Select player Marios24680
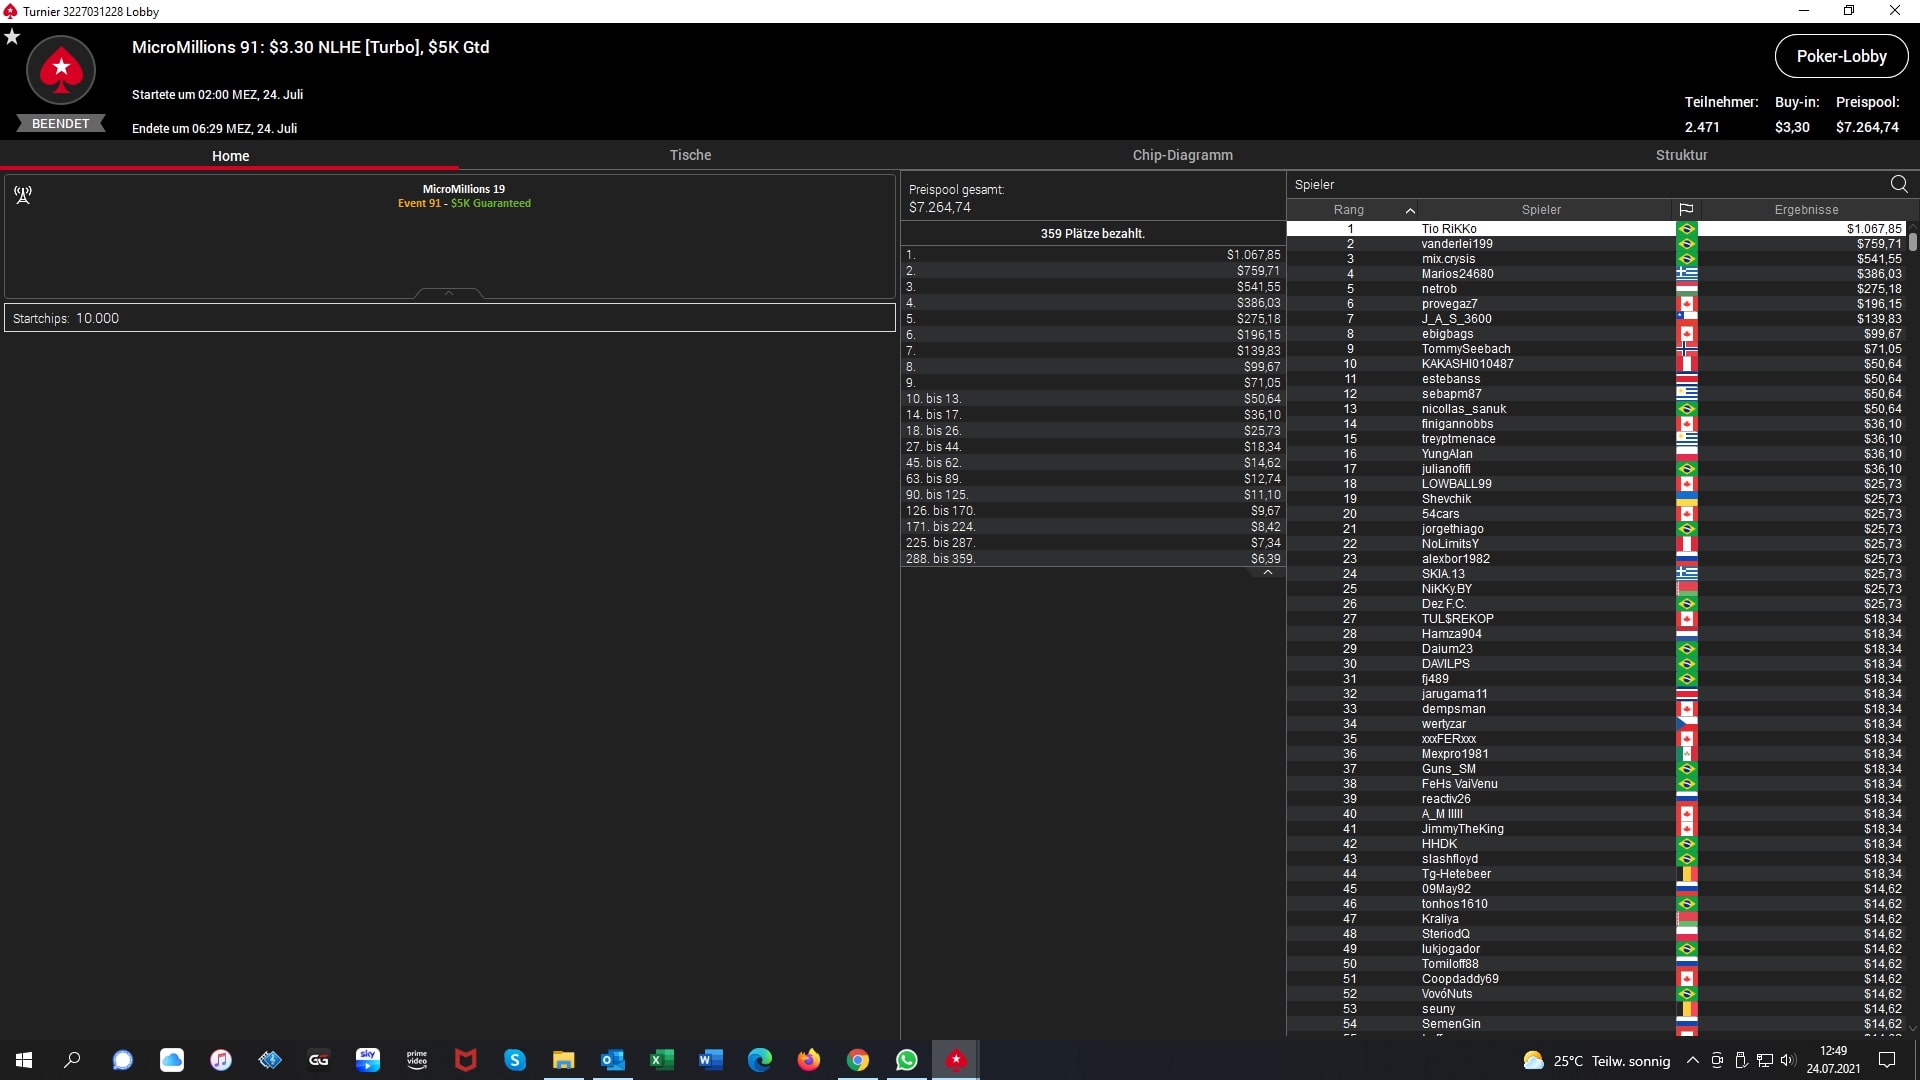 point(1596,274)
